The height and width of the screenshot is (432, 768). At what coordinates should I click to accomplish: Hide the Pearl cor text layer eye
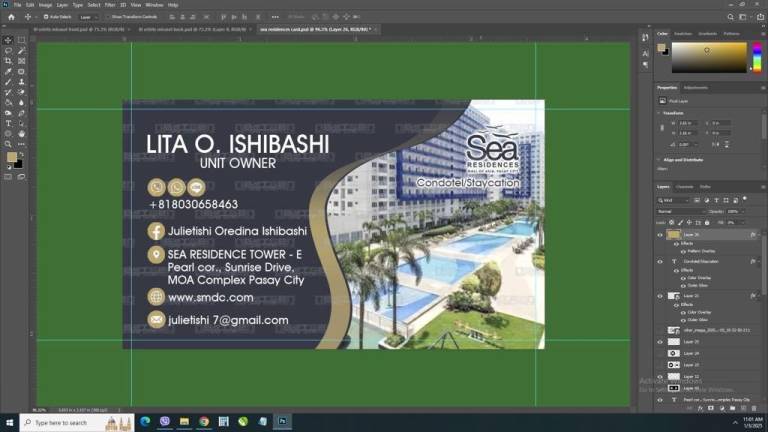coord(660,400)
